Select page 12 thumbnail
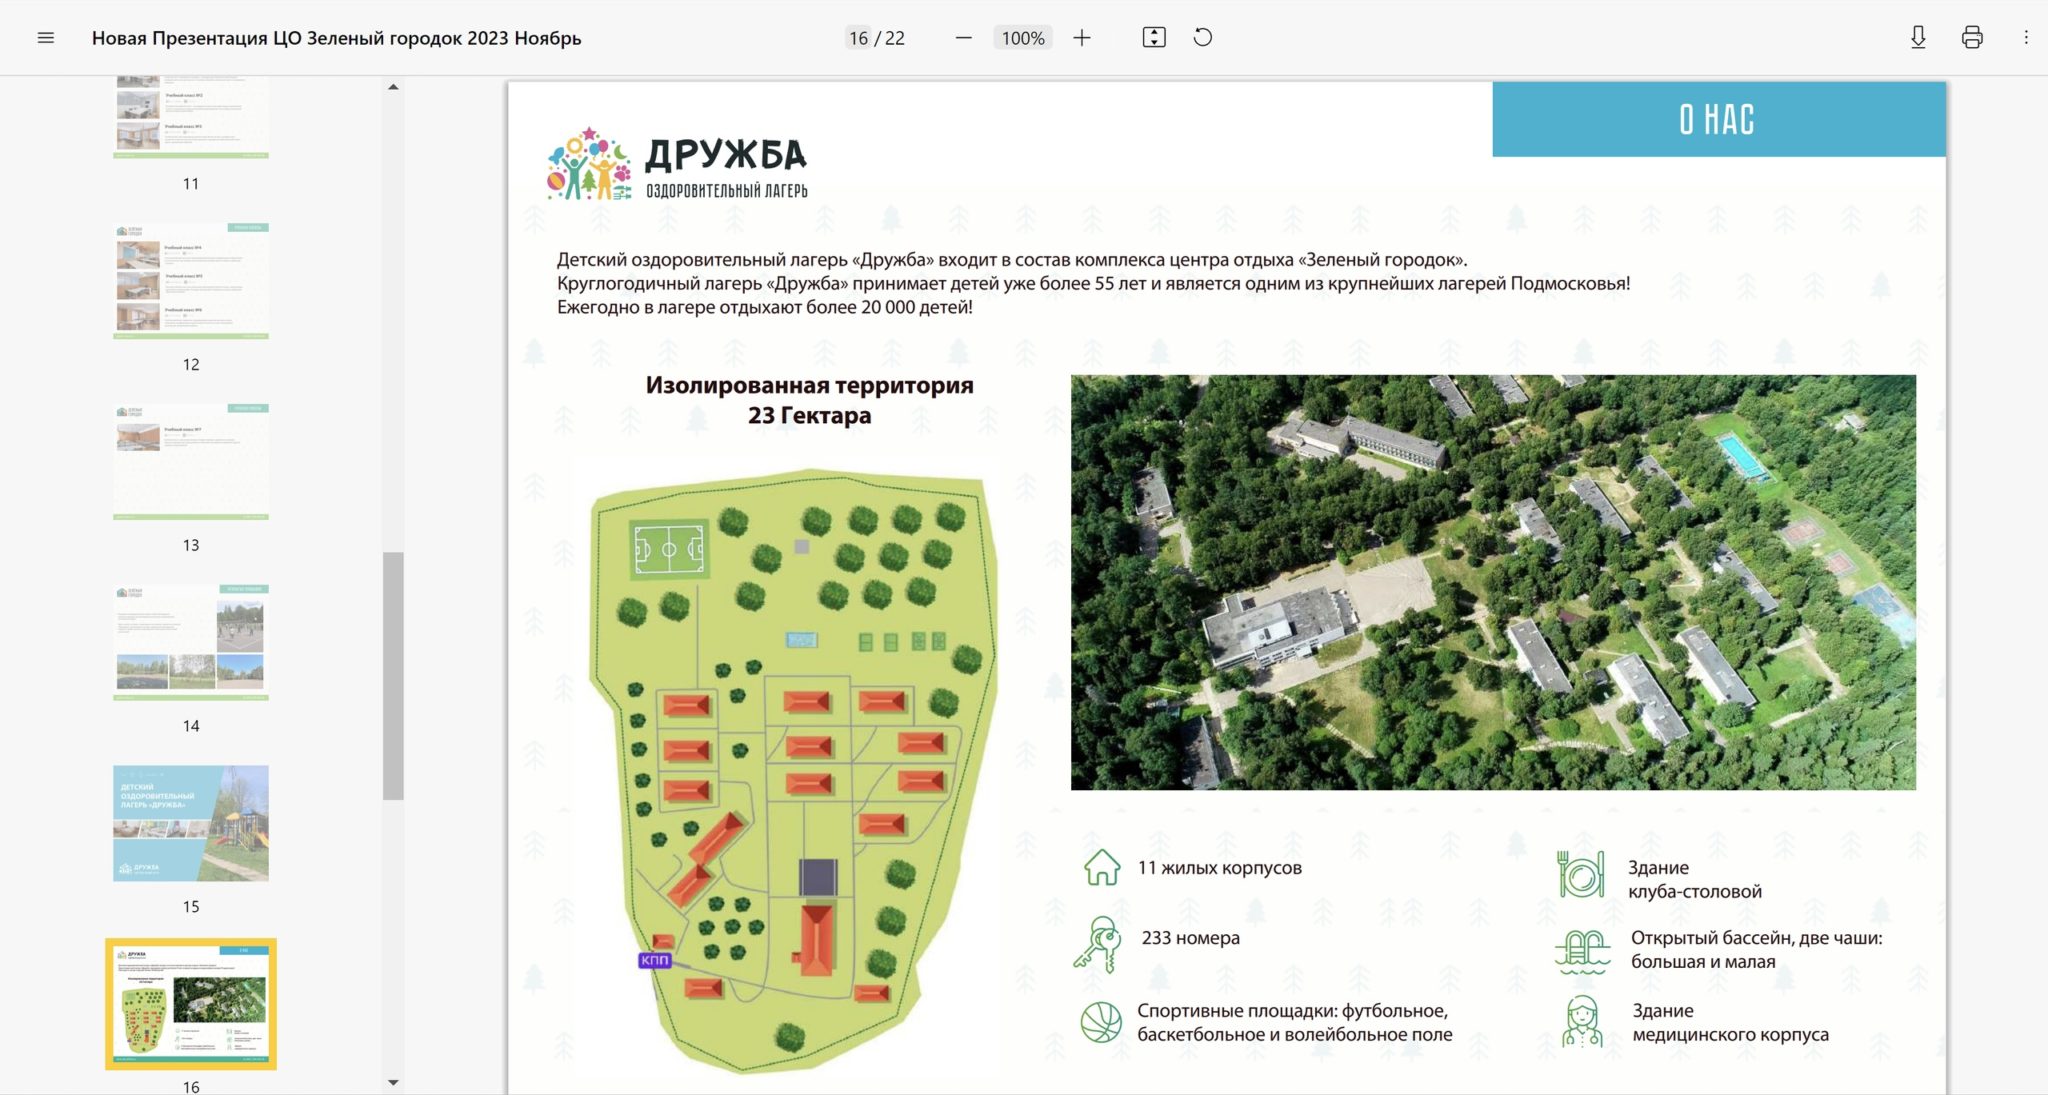This screenshot has height=1095, width=2048. pos(191,281)
